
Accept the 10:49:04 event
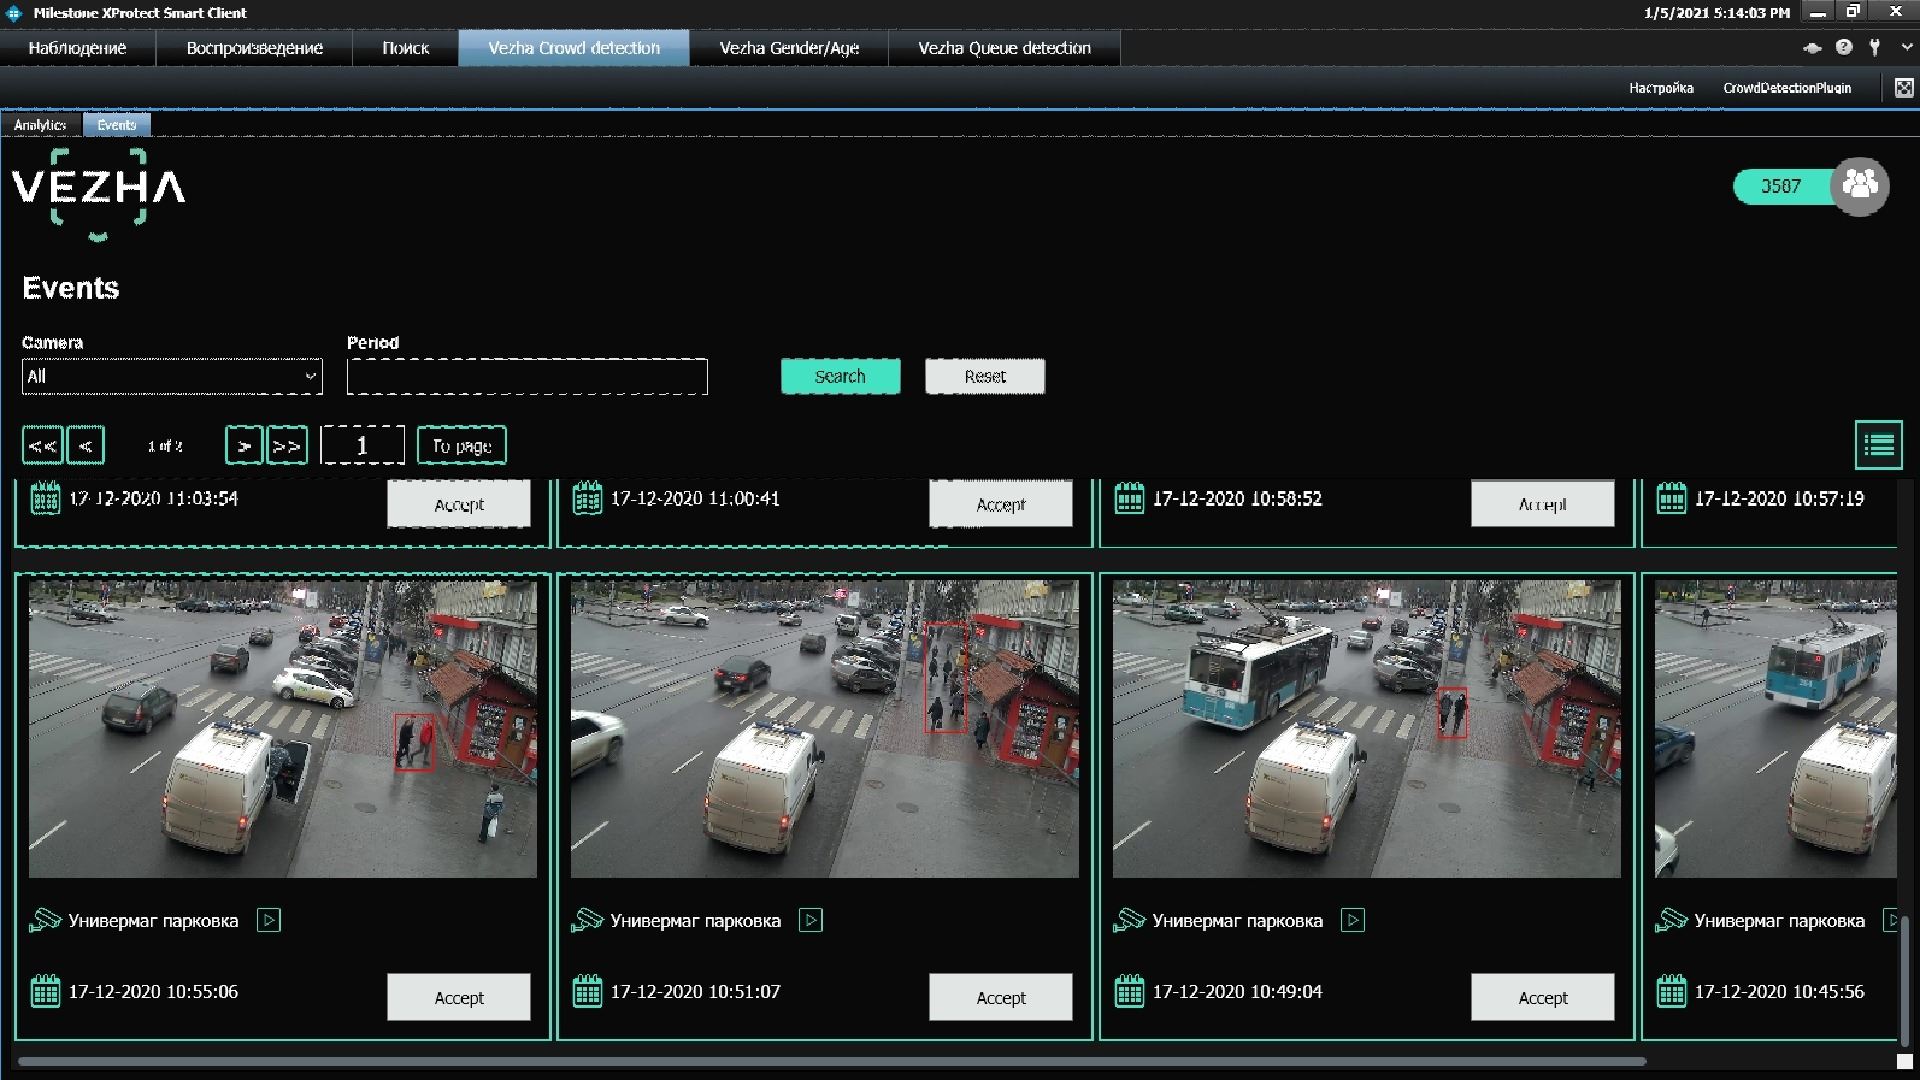(1543, 997)
